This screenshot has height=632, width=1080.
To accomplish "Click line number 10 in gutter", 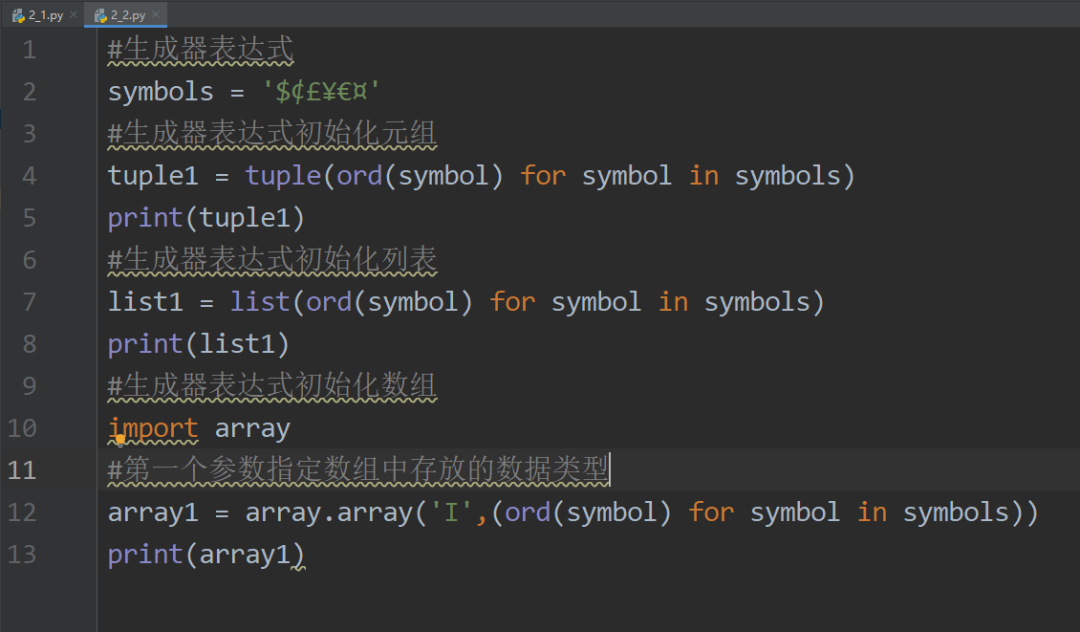I will tap(22, 428).
